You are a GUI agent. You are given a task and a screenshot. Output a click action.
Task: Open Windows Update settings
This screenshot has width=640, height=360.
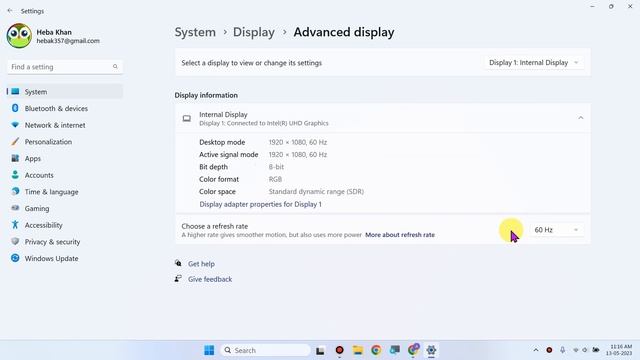point(65,259)
